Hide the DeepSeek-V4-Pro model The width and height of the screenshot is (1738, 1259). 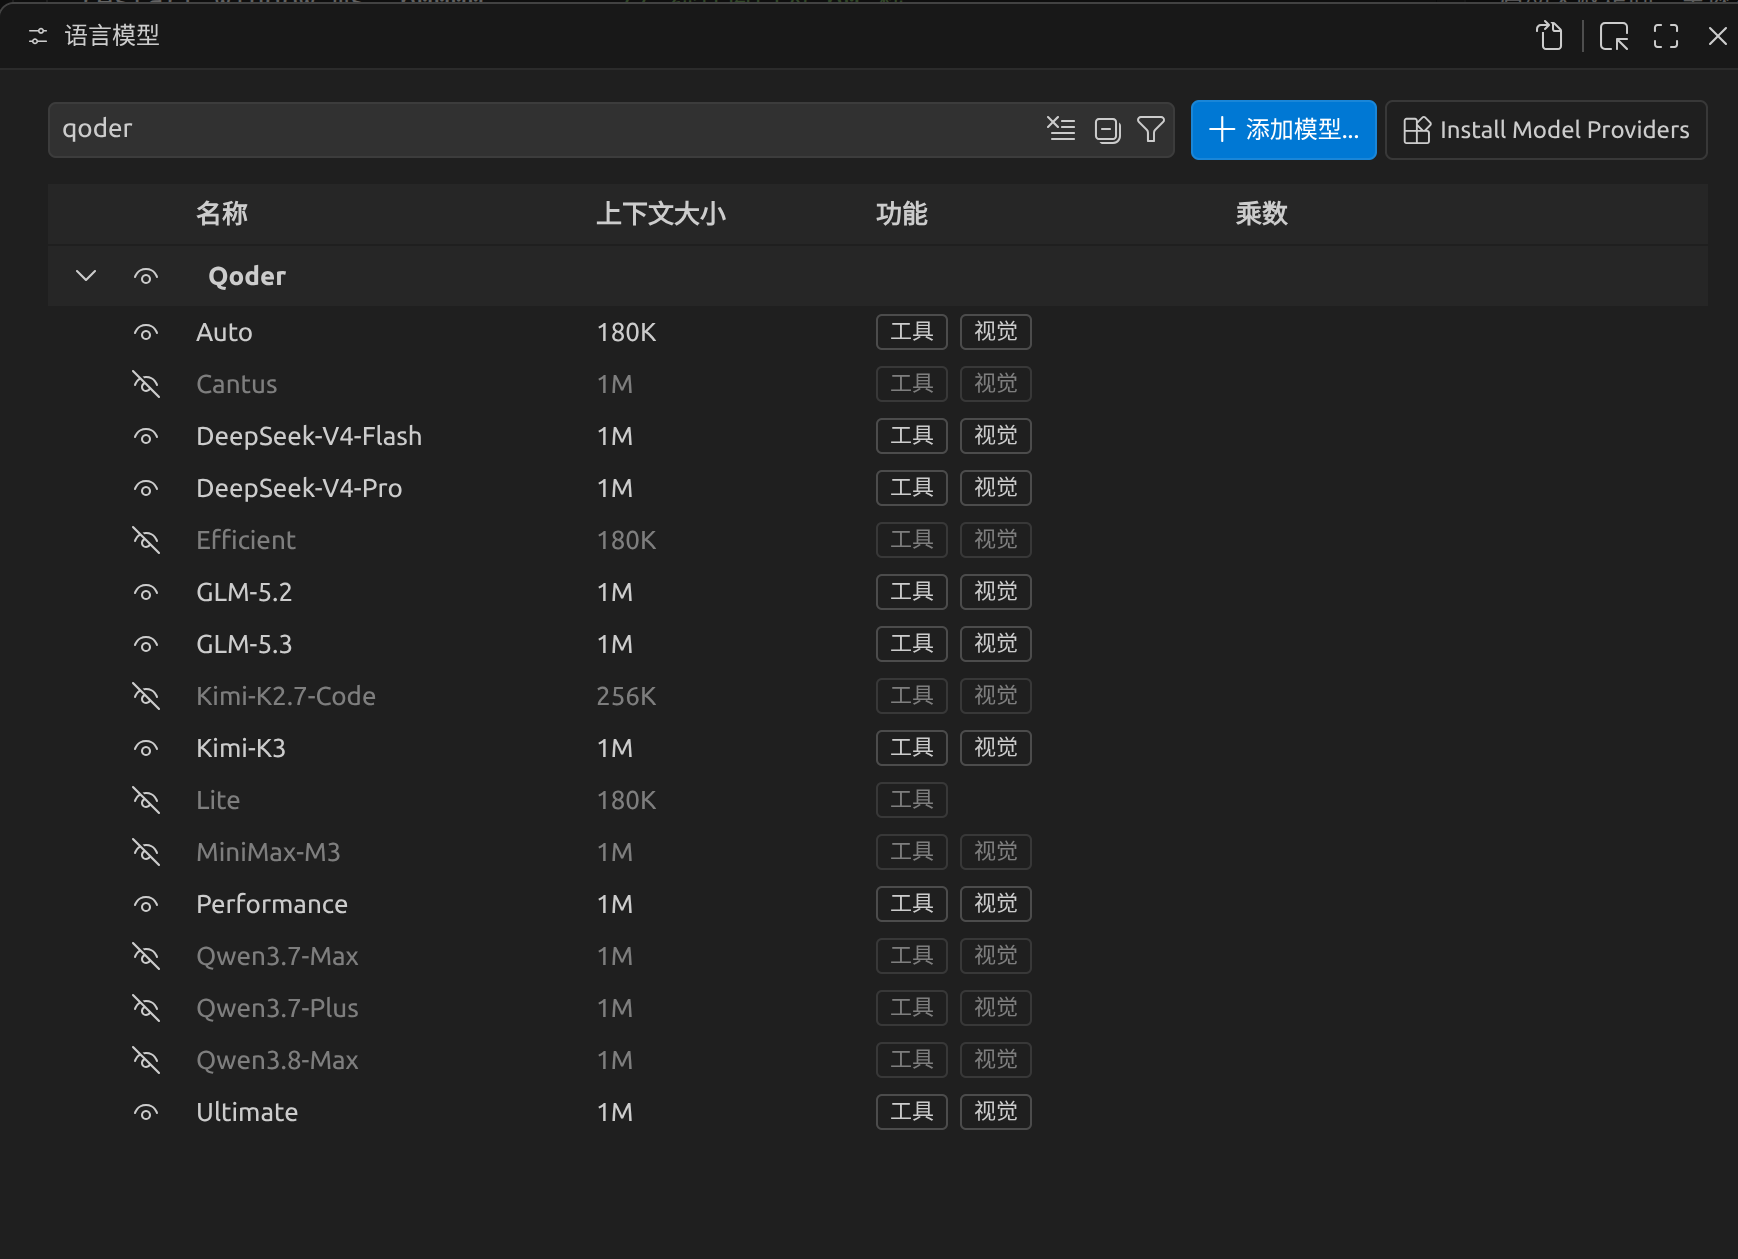(x=146, y=489)
